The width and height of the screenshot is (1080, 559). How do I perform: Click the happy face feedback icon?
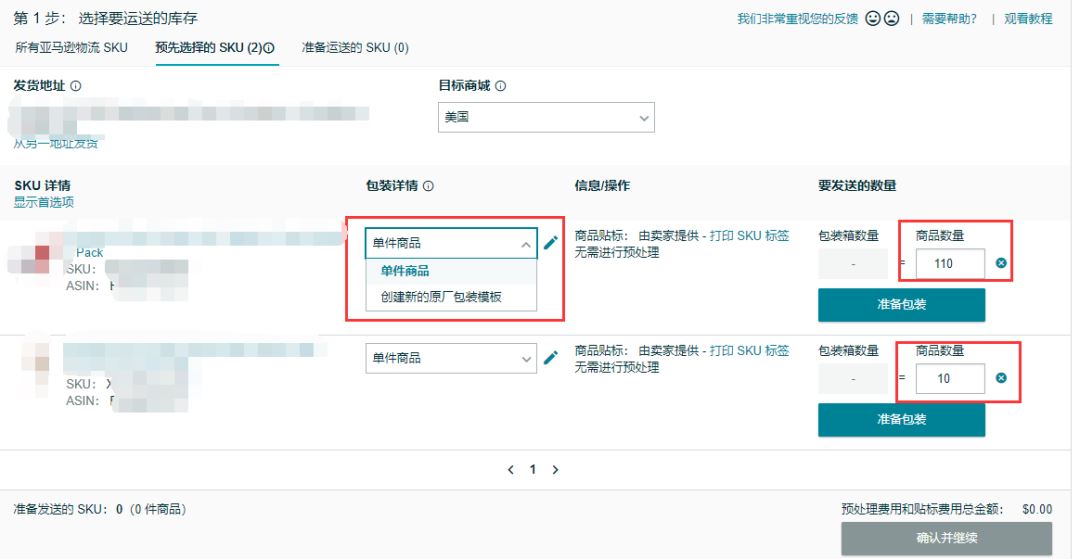873,19
